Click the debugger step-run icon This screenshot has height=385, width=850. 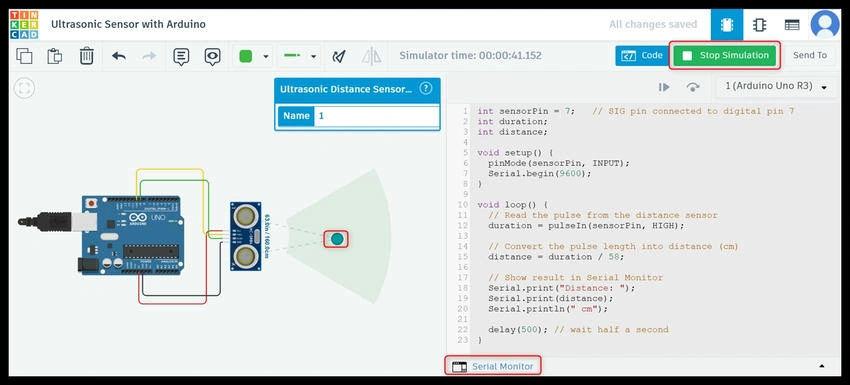pos(664,87)
